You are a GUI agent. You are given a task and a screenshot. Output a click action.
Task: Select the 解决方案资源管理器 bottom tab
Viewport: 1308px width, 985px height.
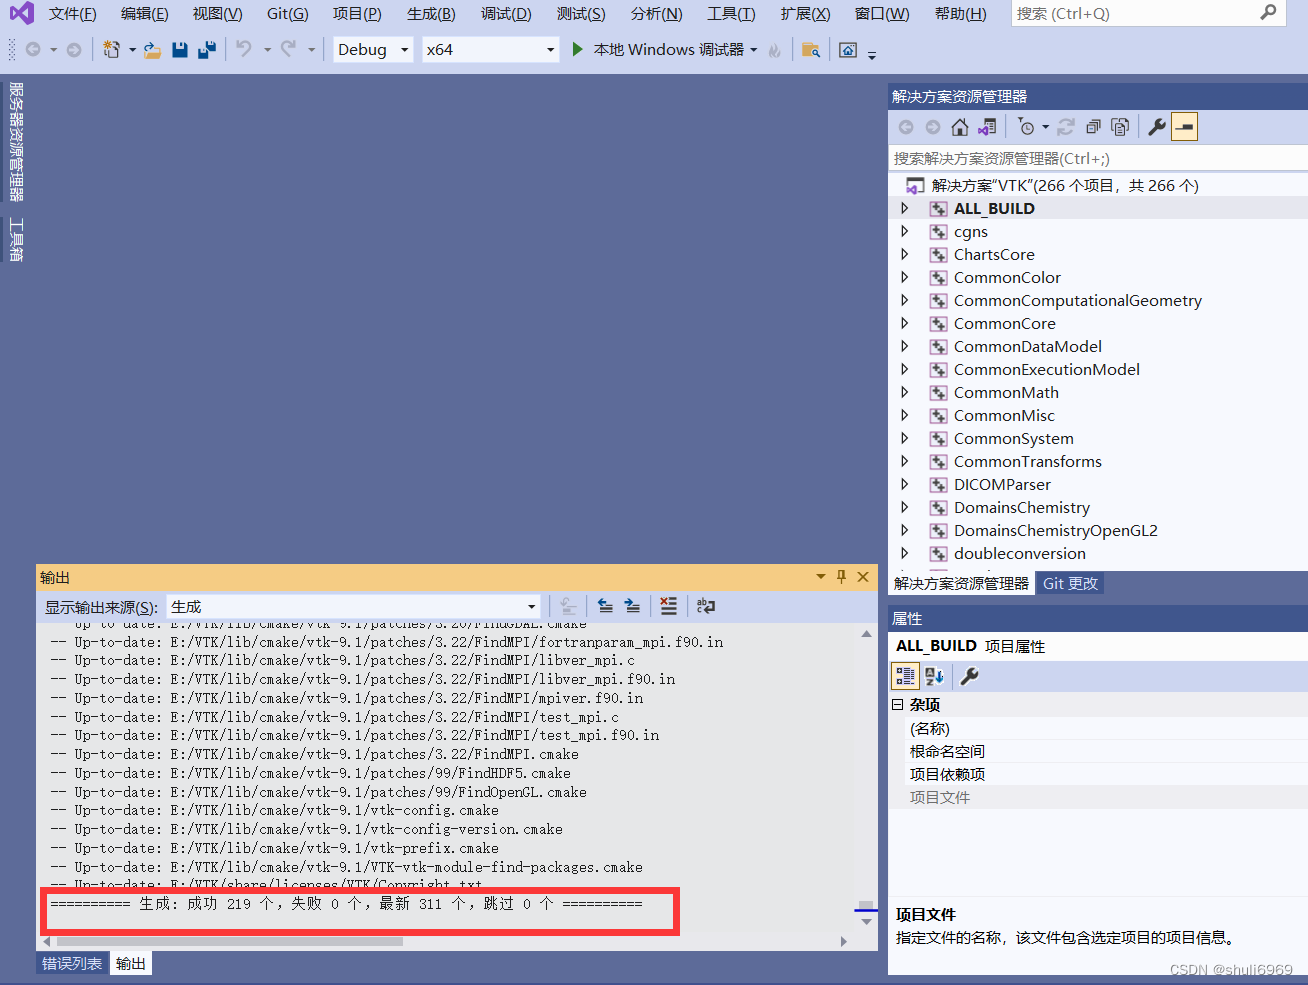[961, 584]
